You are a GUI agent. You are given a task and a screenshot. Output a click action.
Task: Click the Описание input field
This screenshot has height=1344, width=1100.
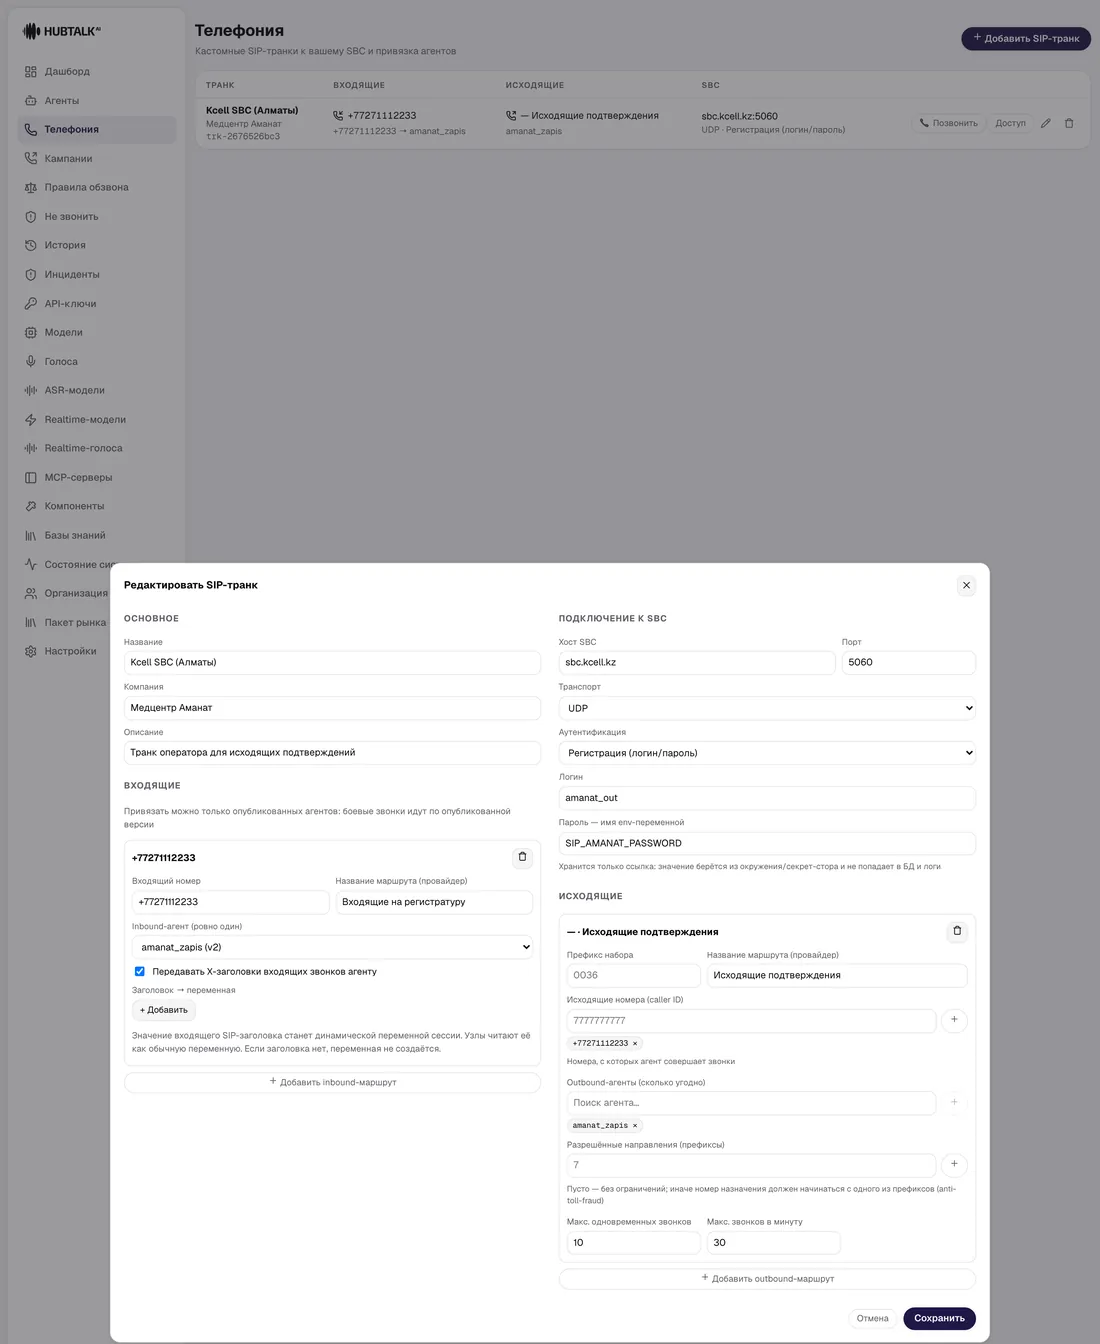click(x=332, y=753)
